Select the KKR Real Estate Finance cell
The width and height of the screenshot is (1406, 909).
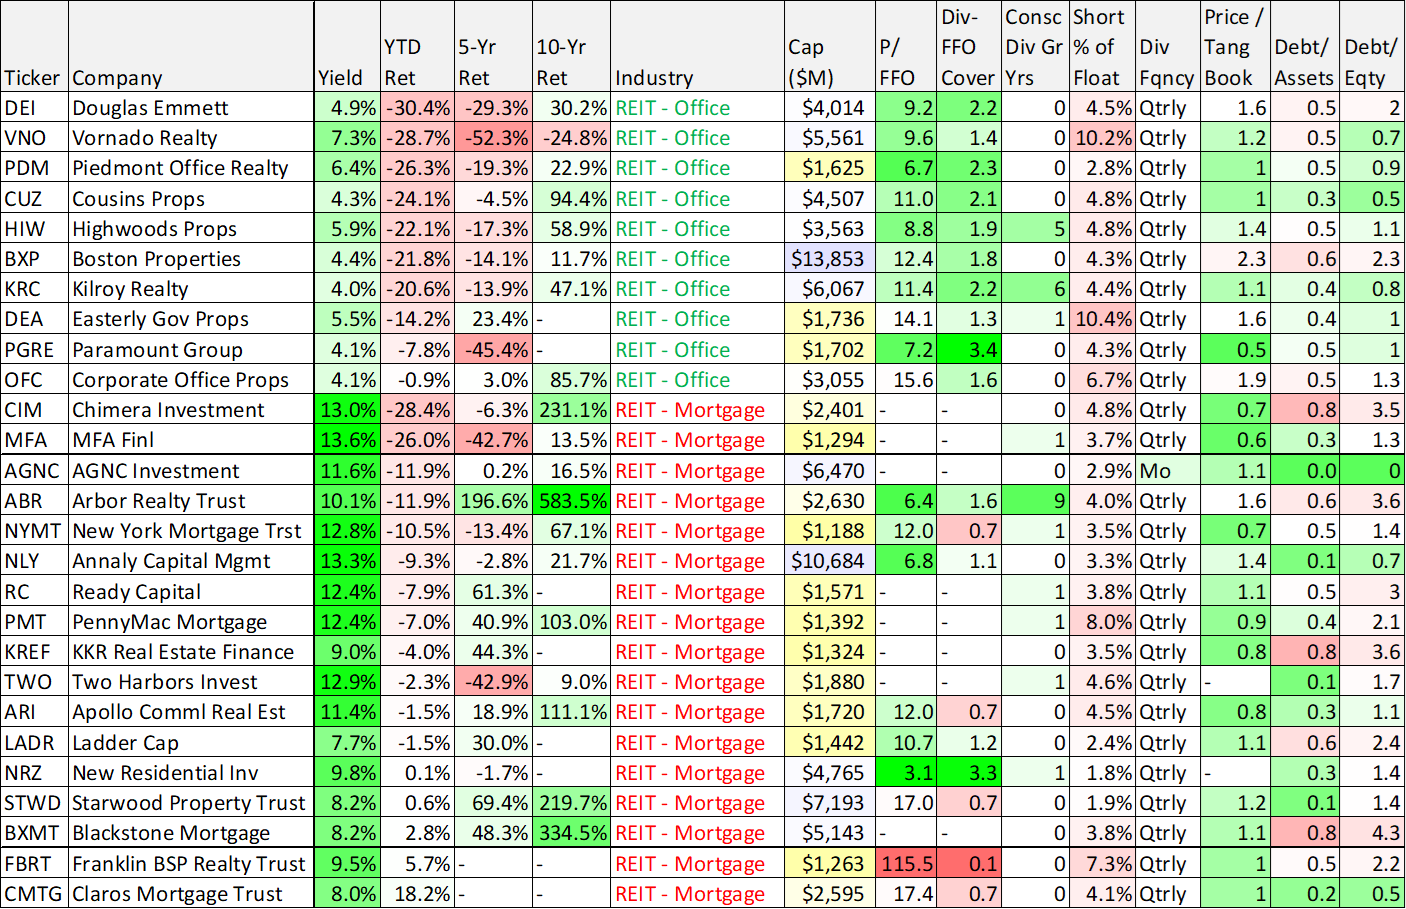tap(191, 652)
